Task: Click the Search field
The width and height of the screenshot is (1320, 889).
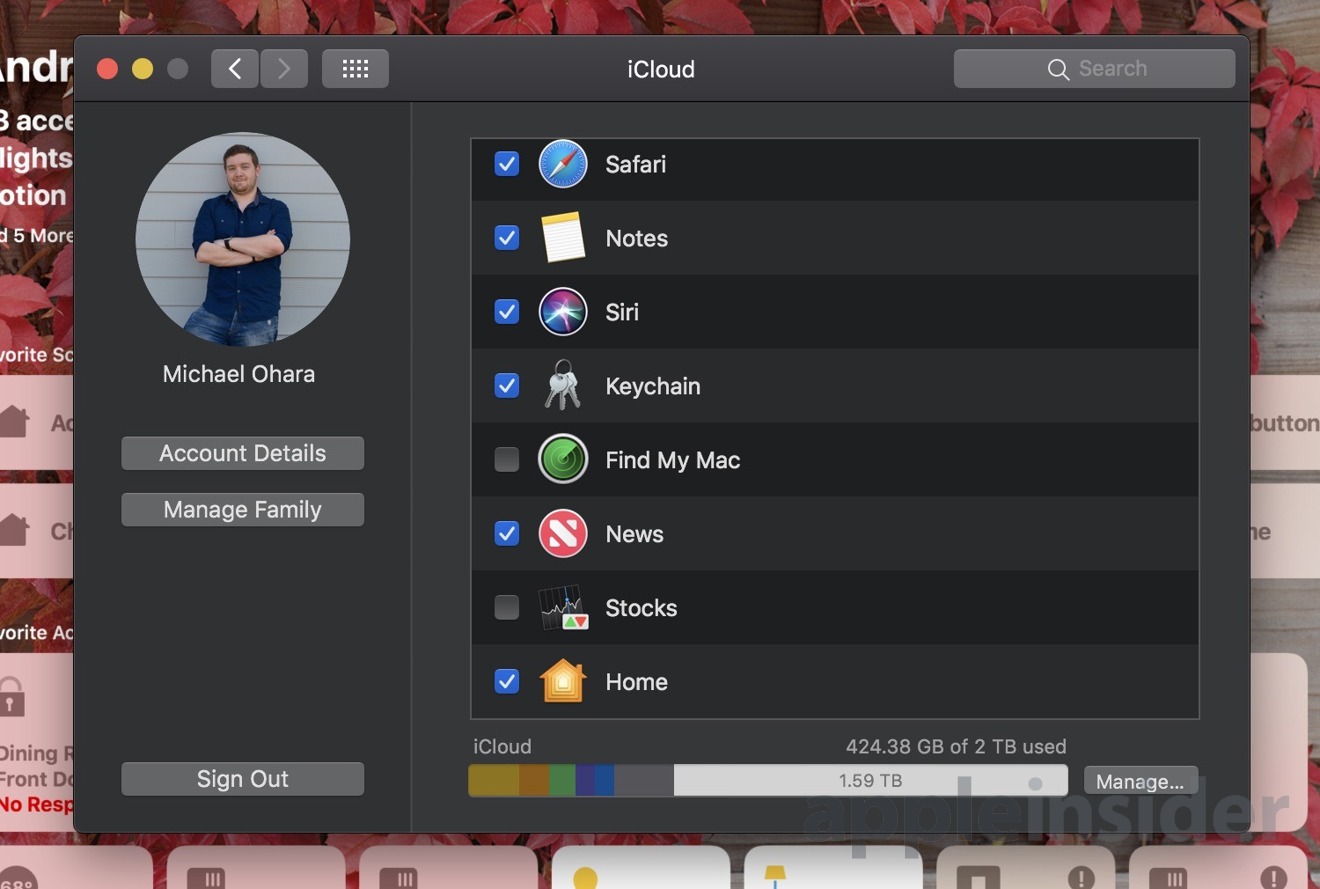Action: 1095,69
